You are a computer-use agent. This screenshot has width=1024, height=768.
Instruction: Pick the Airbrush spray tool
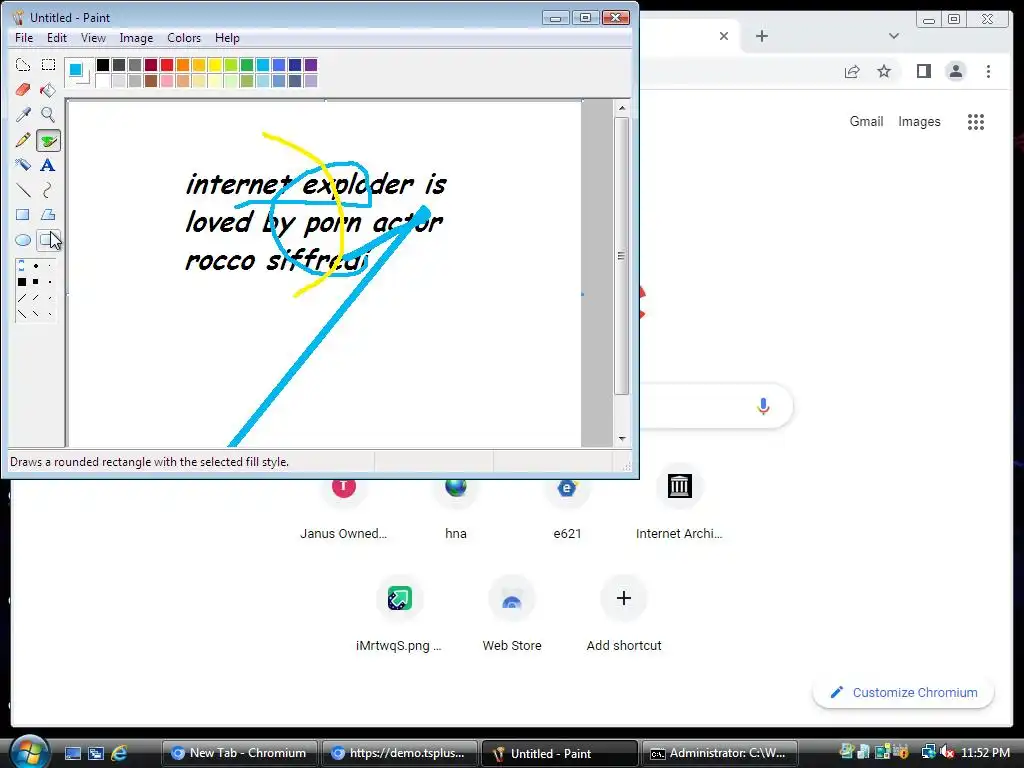click(x=23, y=165)
